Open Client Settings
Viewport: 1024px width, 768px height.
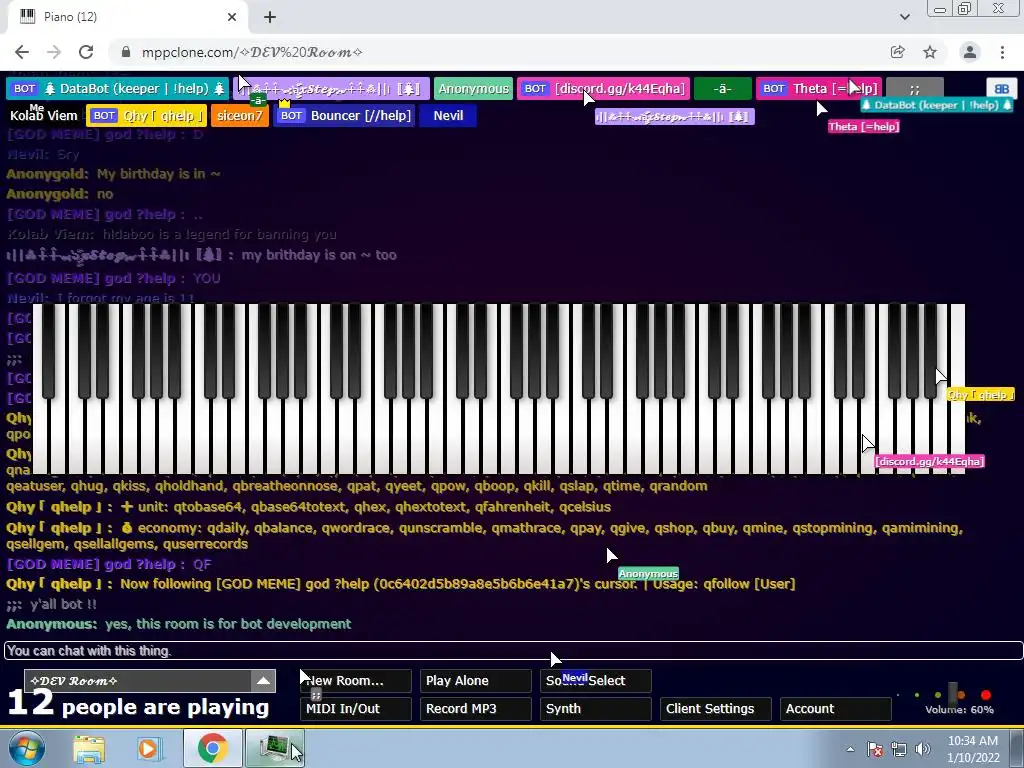716,709
